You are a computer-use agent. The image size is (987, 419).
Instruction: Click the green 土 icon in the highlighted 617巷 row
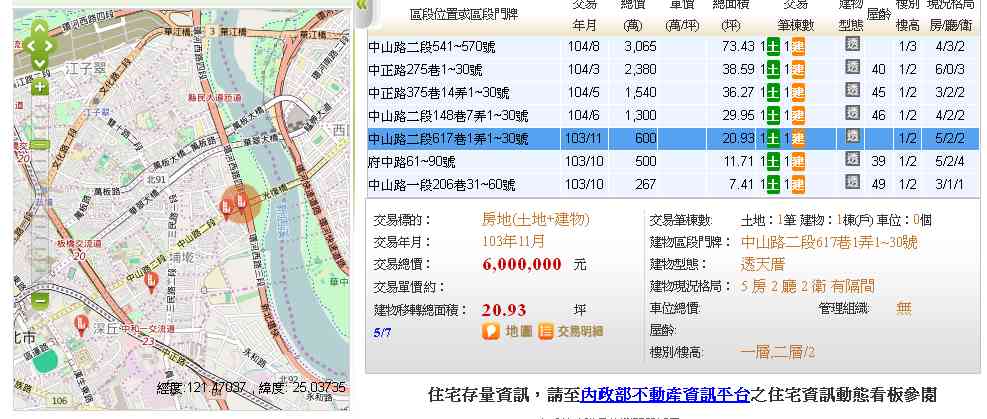tap(773, 138)
